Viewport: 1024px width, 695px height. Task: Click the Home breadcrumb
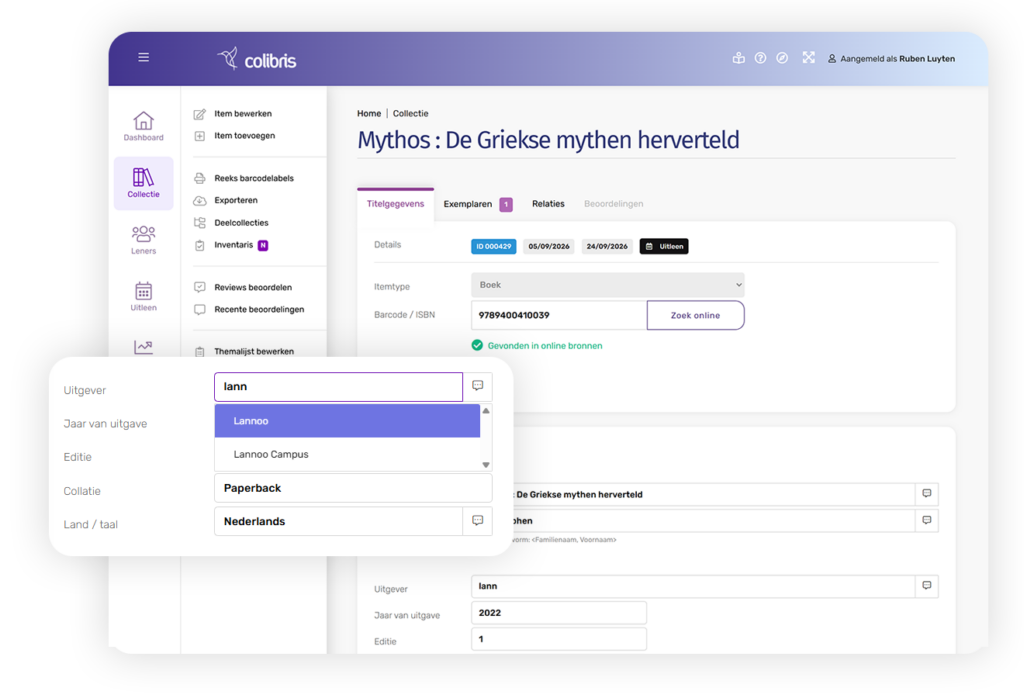pos(369,114)
